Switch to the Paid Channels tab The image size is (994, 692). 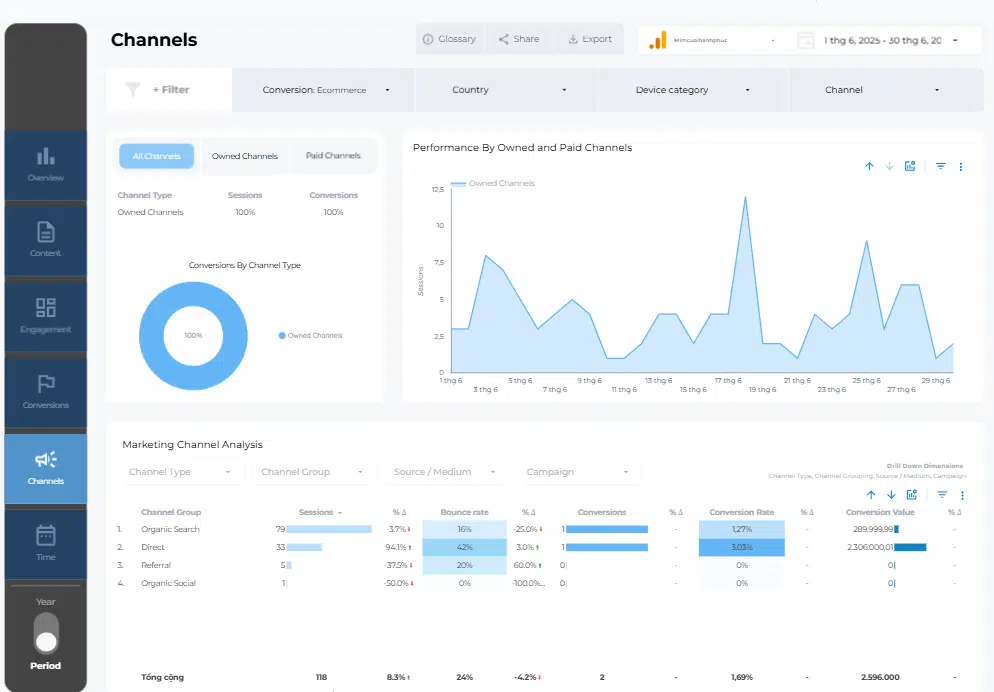[333, 155]
